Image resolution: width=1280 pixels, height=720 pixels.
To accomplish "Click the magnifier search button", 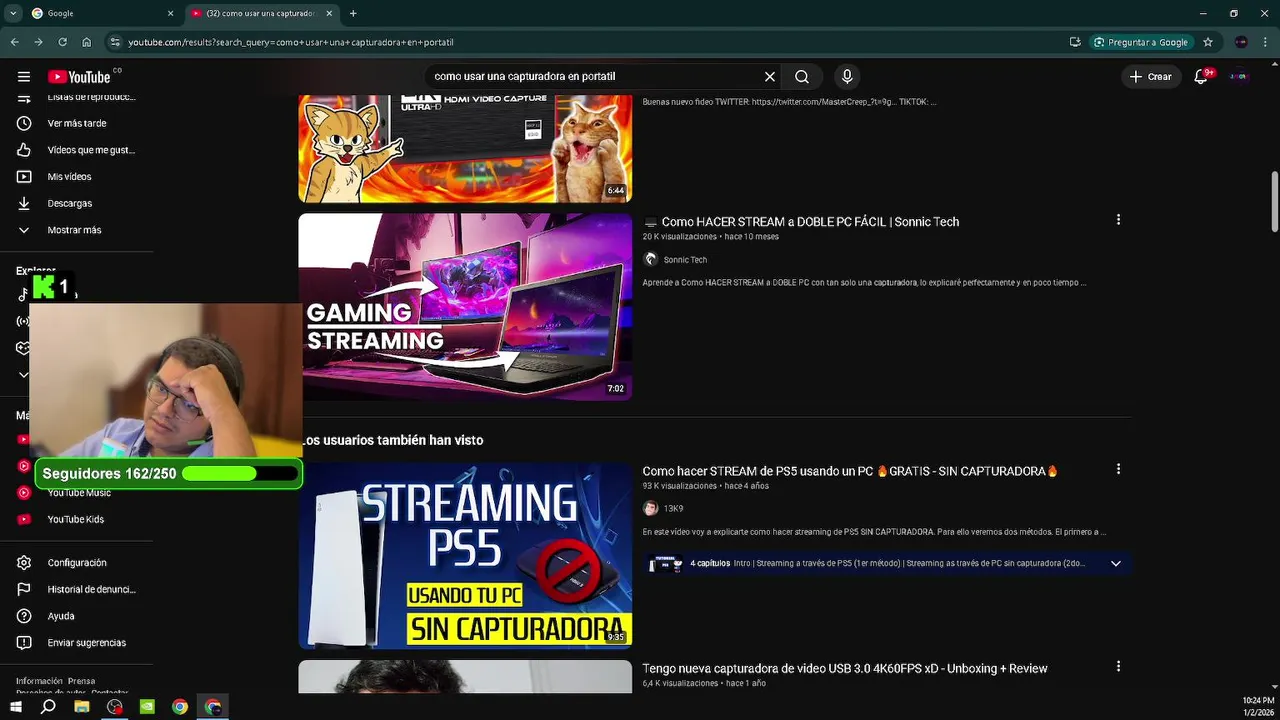I will click(x=802, y=77).
